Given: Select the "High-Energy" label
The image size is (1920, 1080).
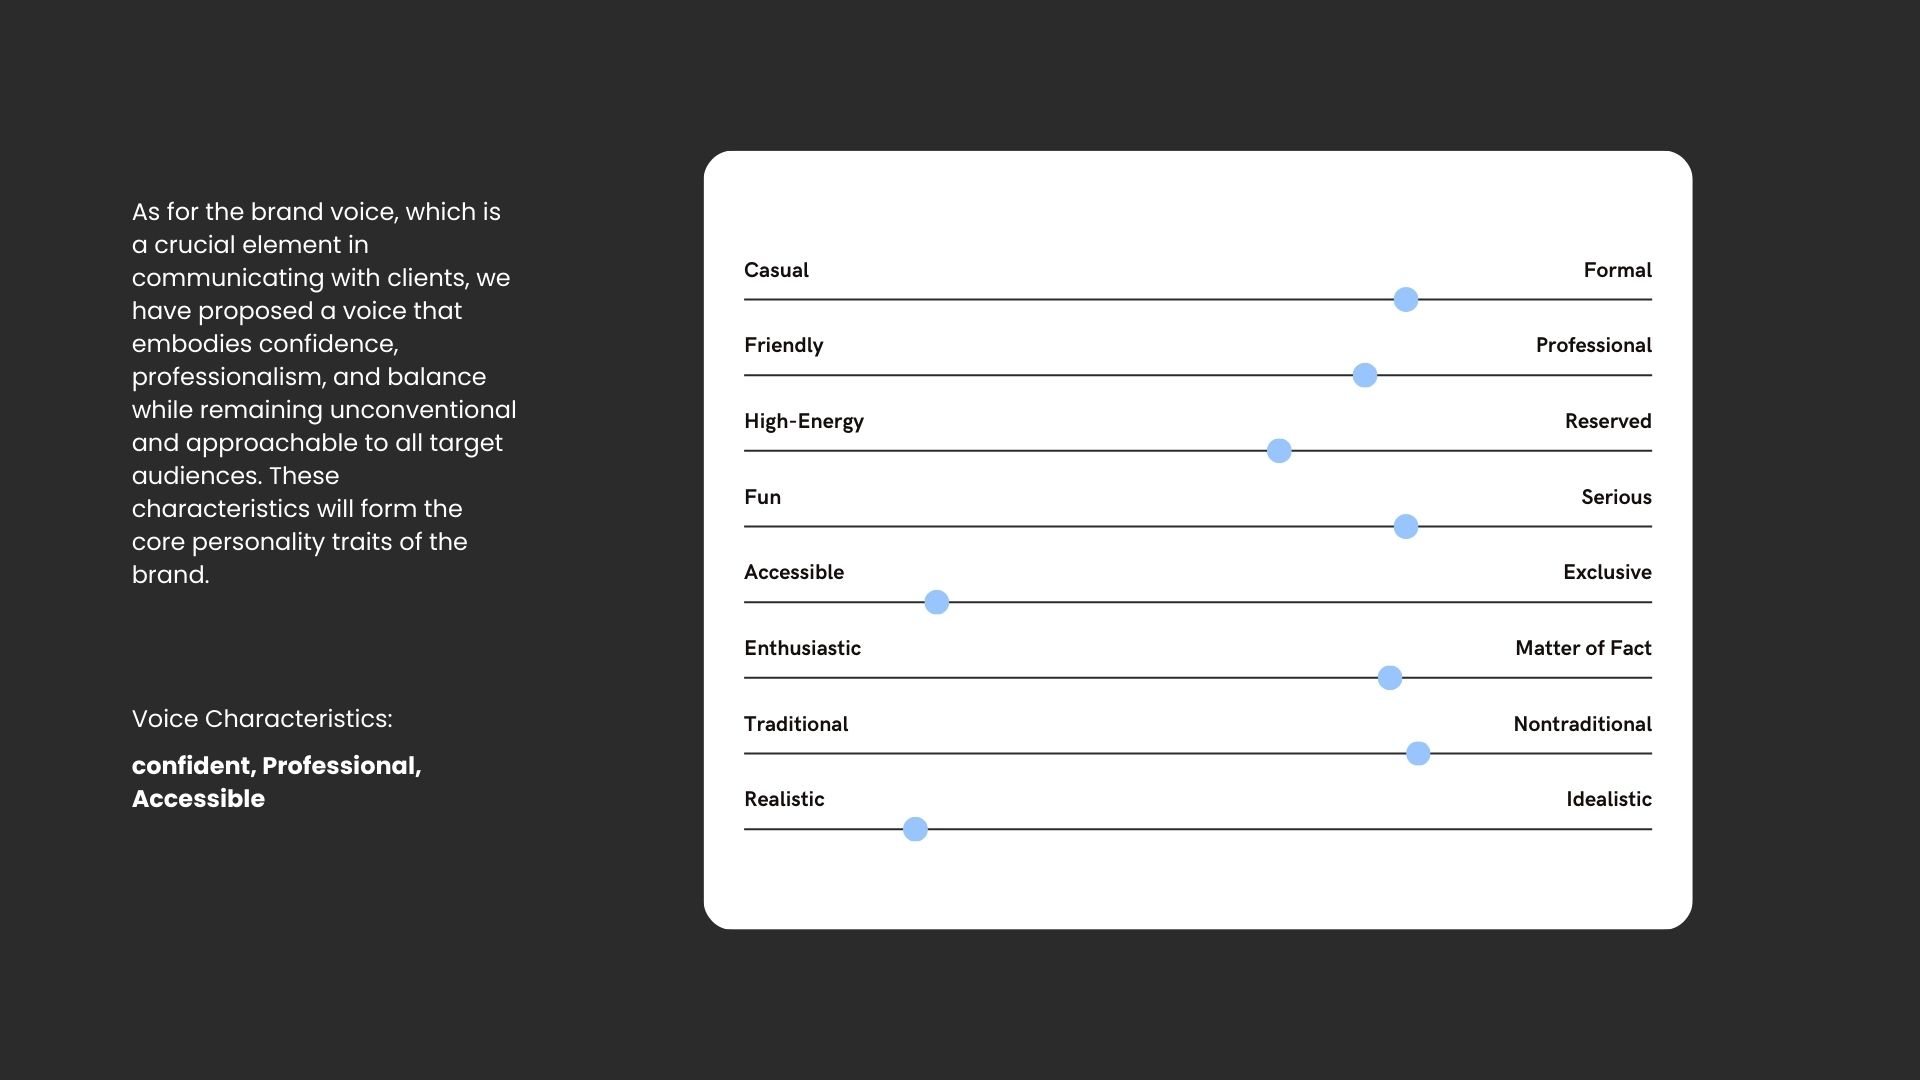Looking at the screenshot, I should click(803, 421).
